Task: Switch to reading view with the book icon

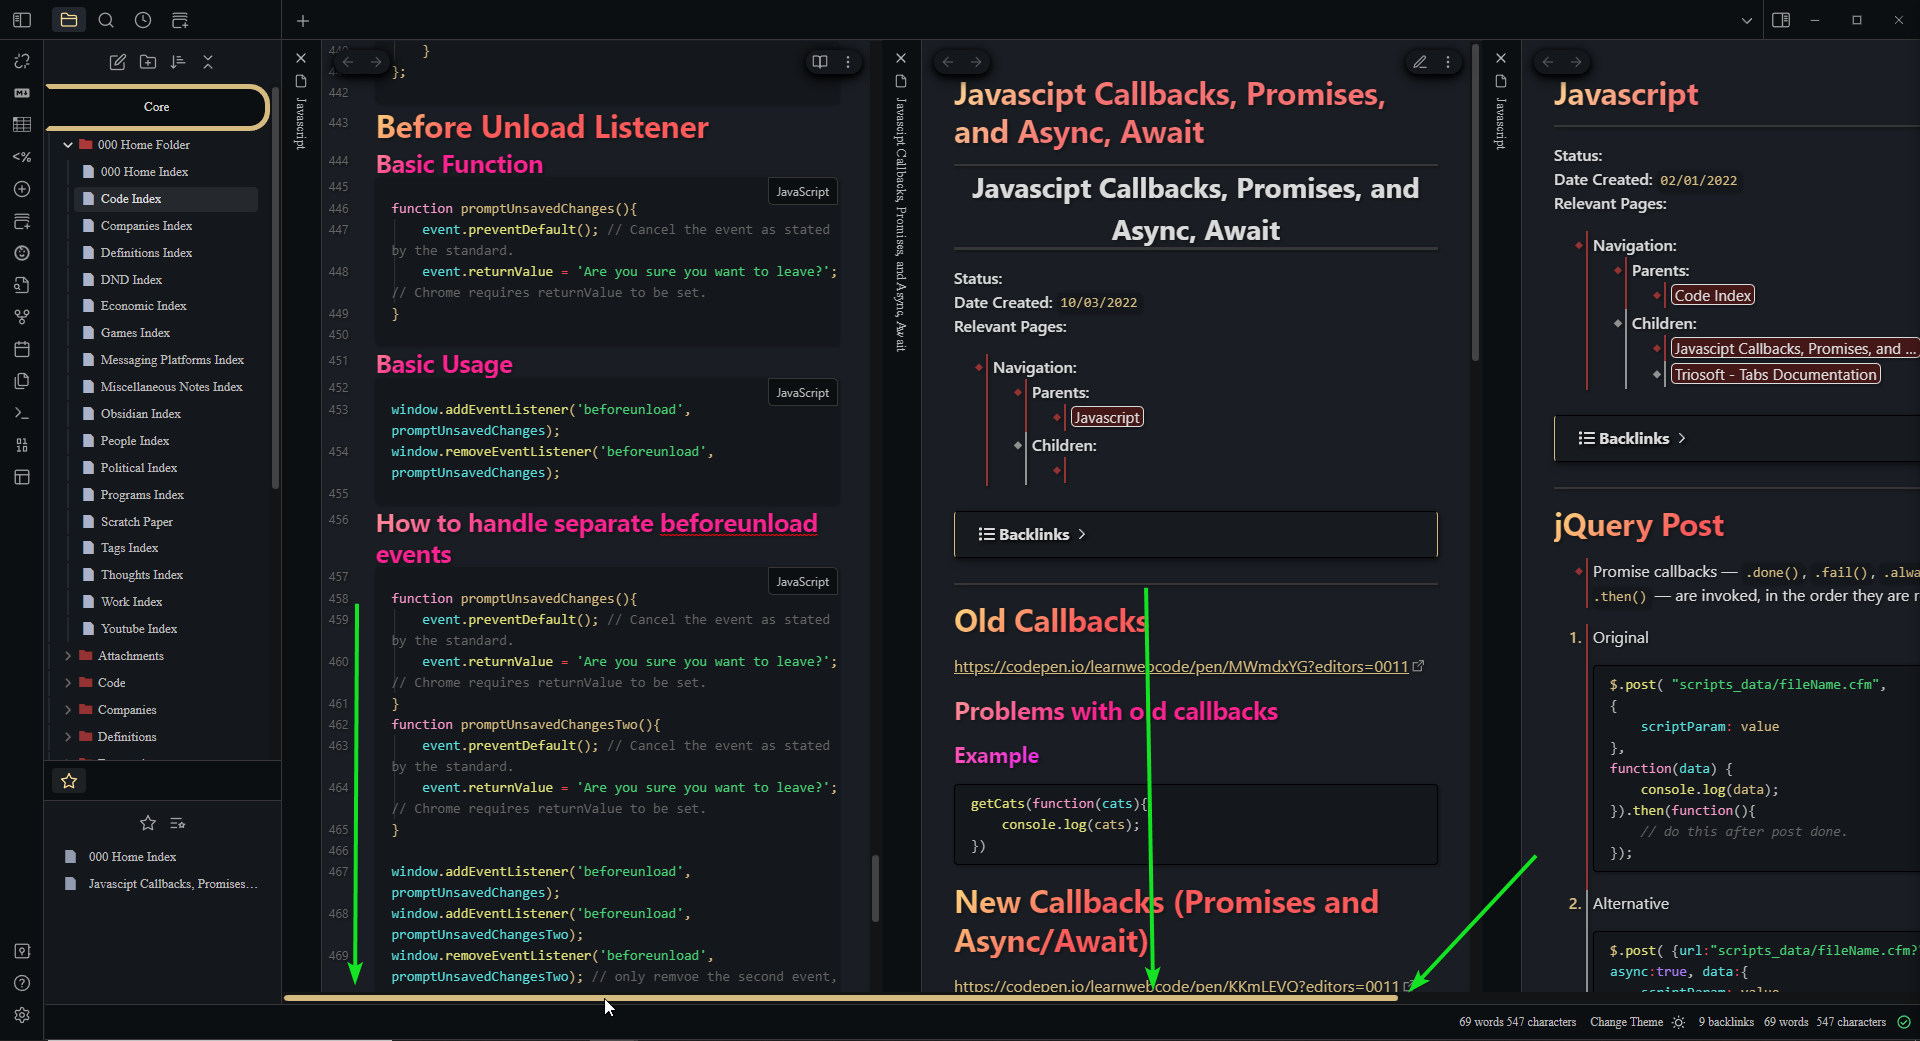Action: (820, 62)
